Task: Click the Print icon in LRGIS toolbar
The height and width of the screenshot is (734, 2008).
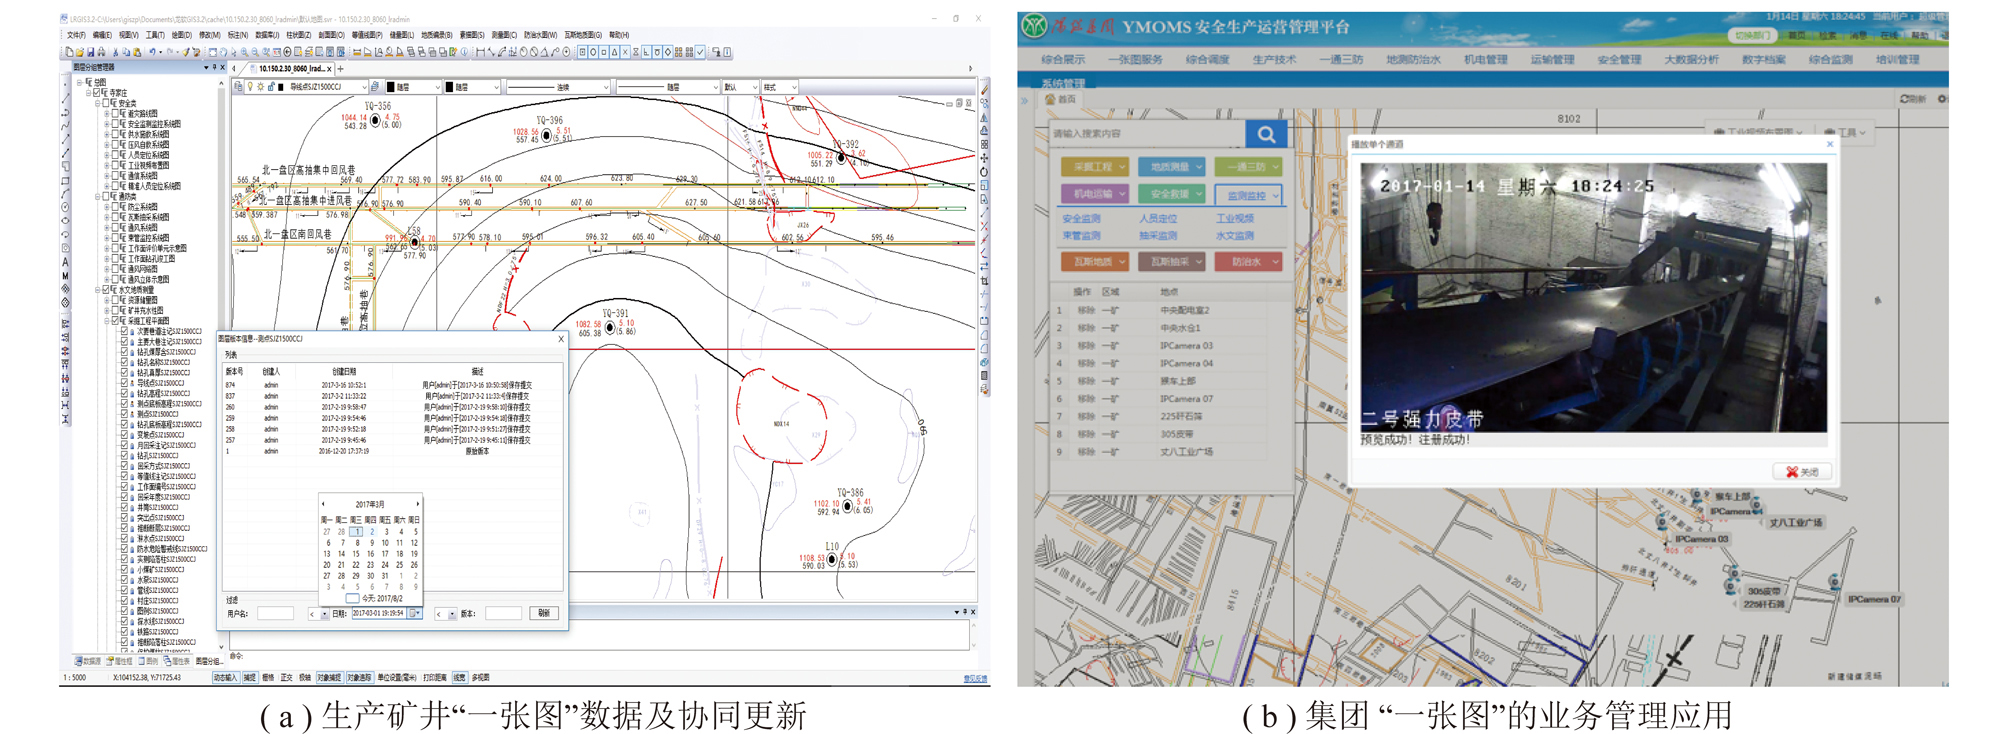Action: coord(101,52)
